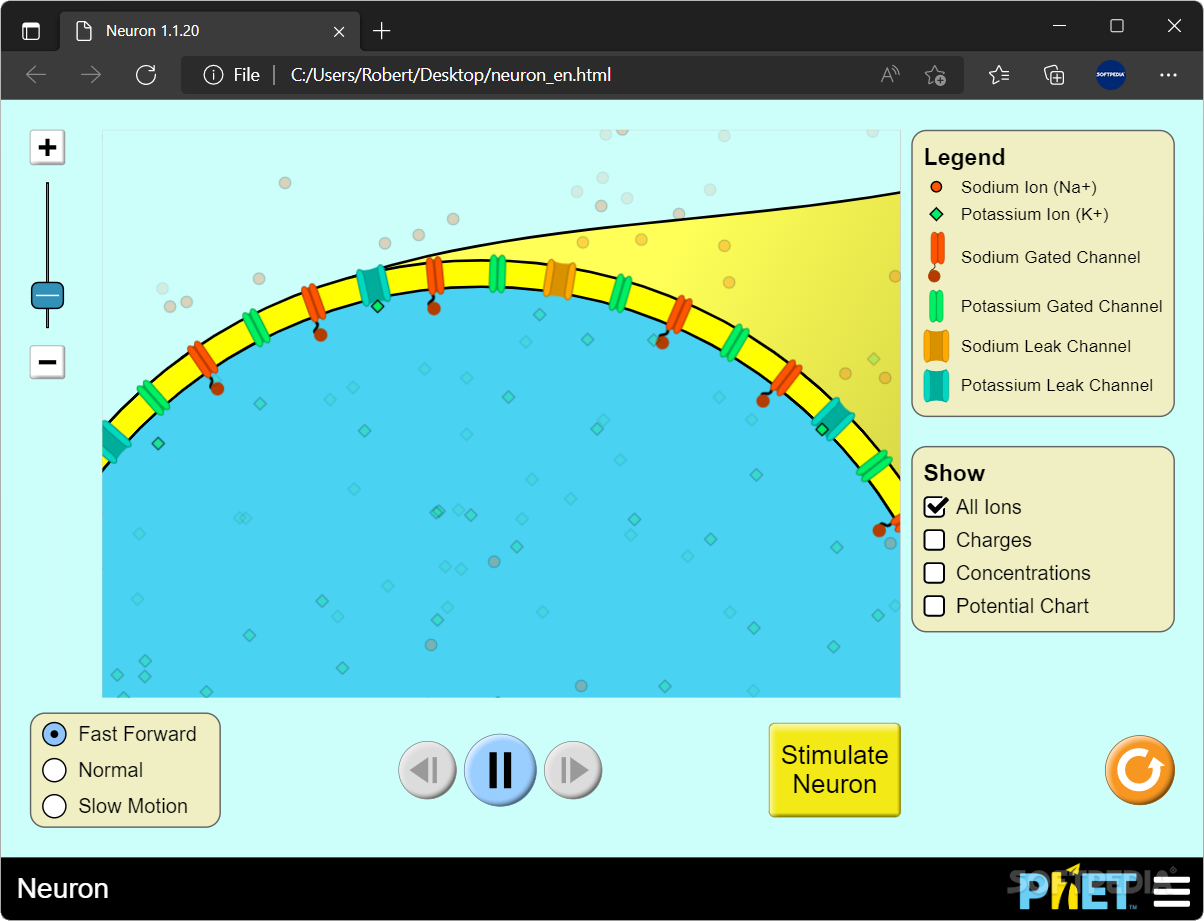Image resolution: width=1204 pixels, height=921 pixels.
Task: Open Read aloud icon
Action: coord(890,75)
